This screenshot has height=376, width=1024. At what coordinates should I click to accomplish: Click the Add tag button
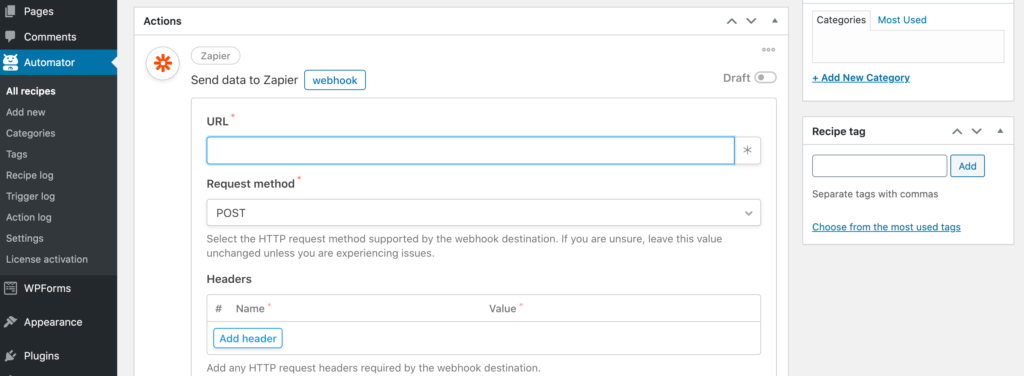pyautogui.click(x=967, y=166)
